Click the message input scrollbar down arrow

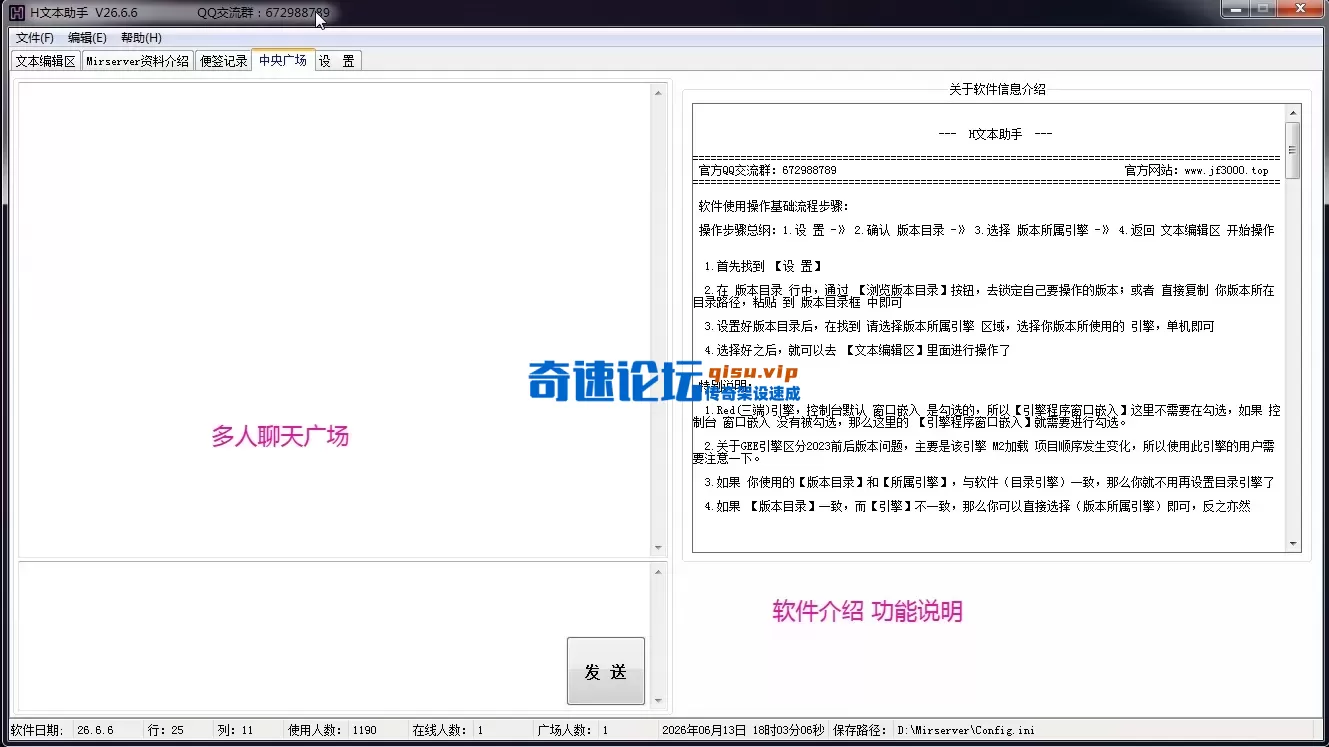click(x=658, y=701)
